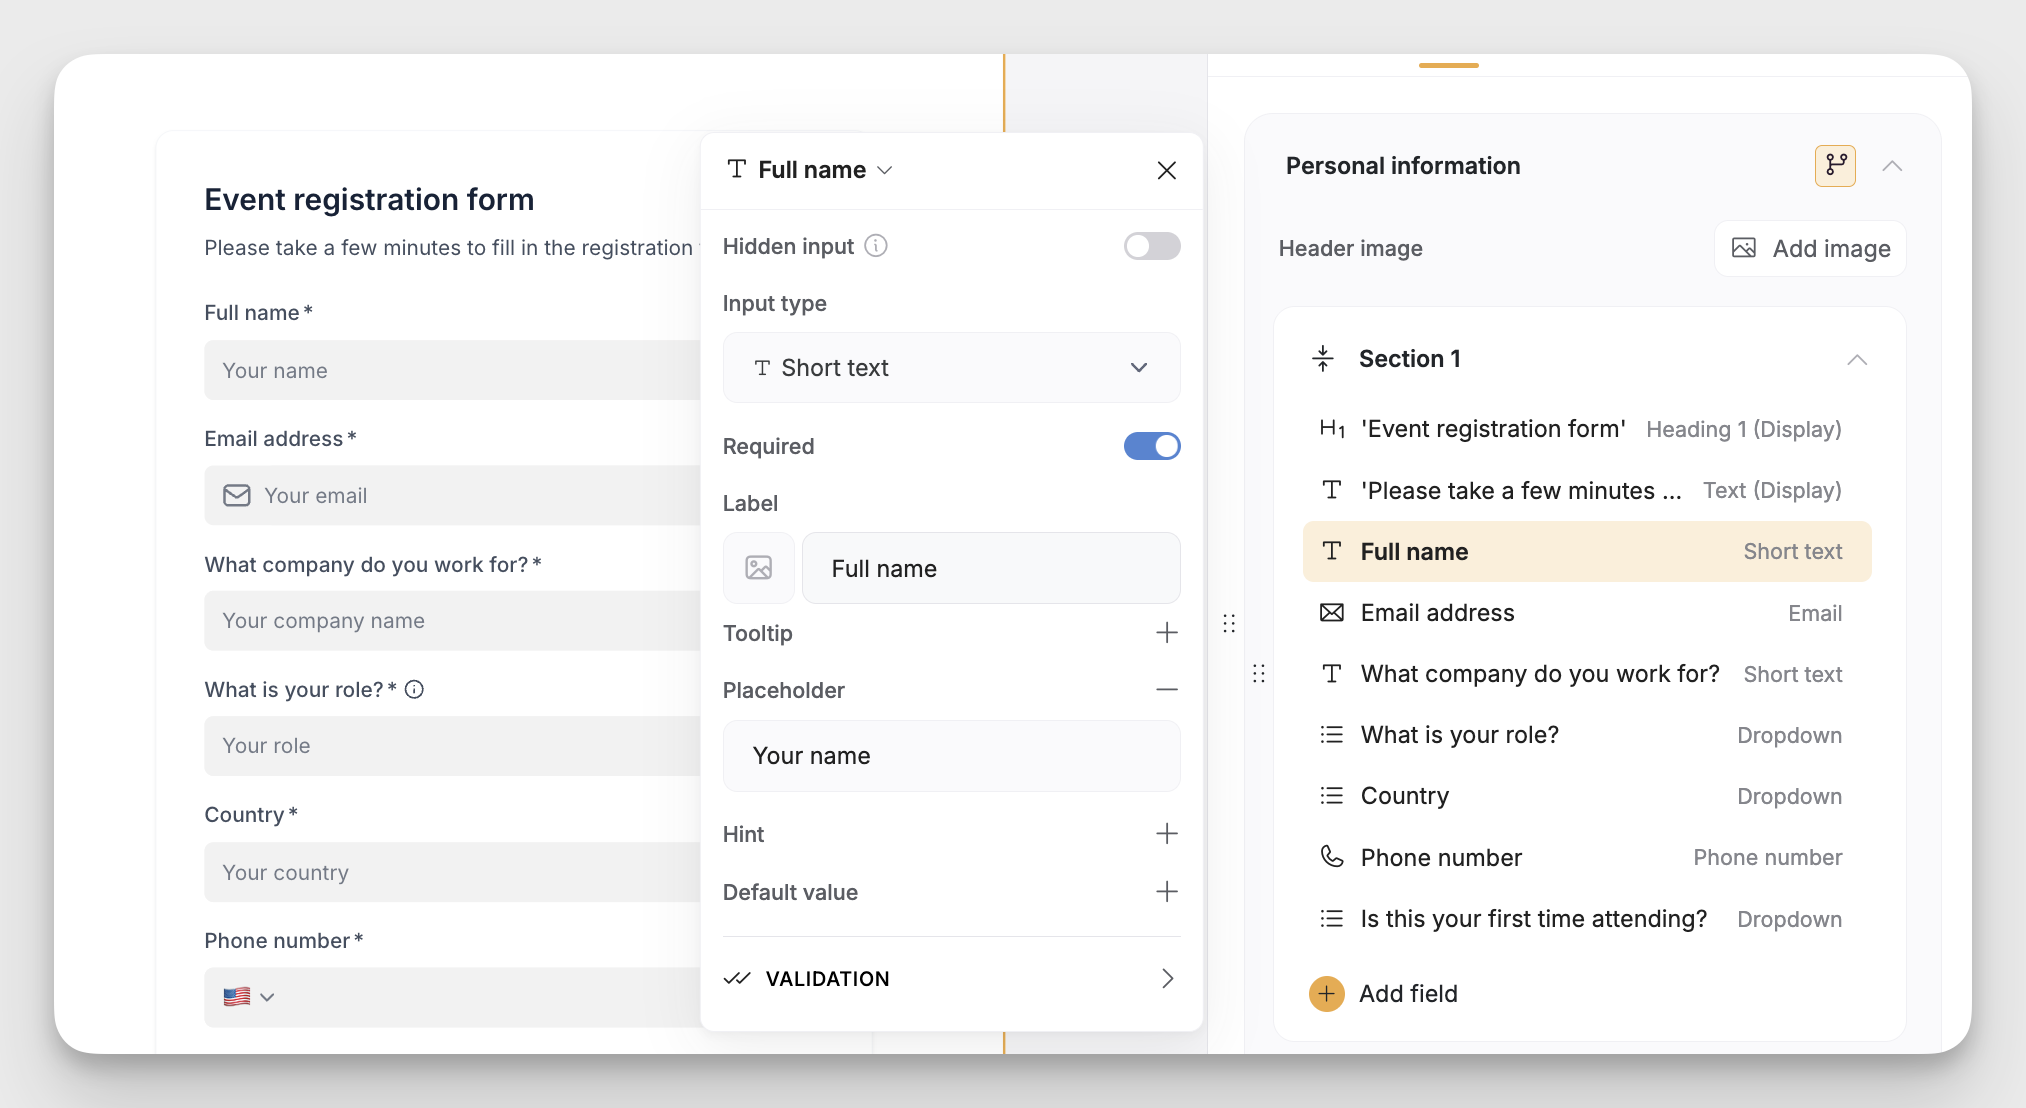Open the Short text input type dropdown
This screenshot has height=1108, width=2026.
coord(951,368)
